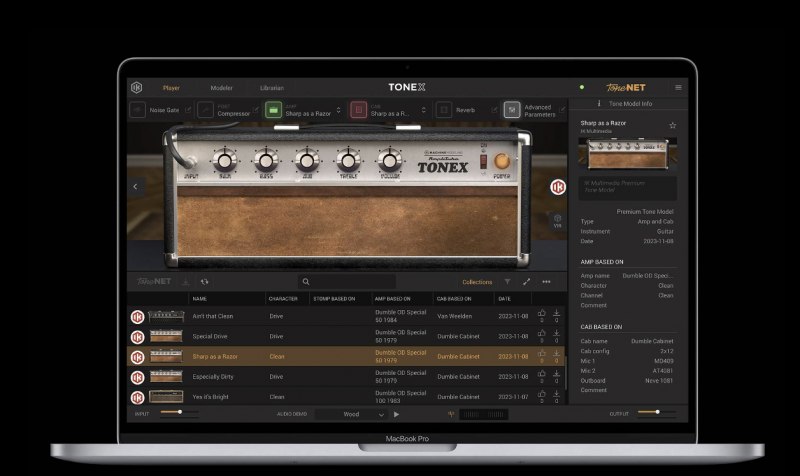Click the tone search field
This screenshot has height=476, width=800.
point(347,282)
